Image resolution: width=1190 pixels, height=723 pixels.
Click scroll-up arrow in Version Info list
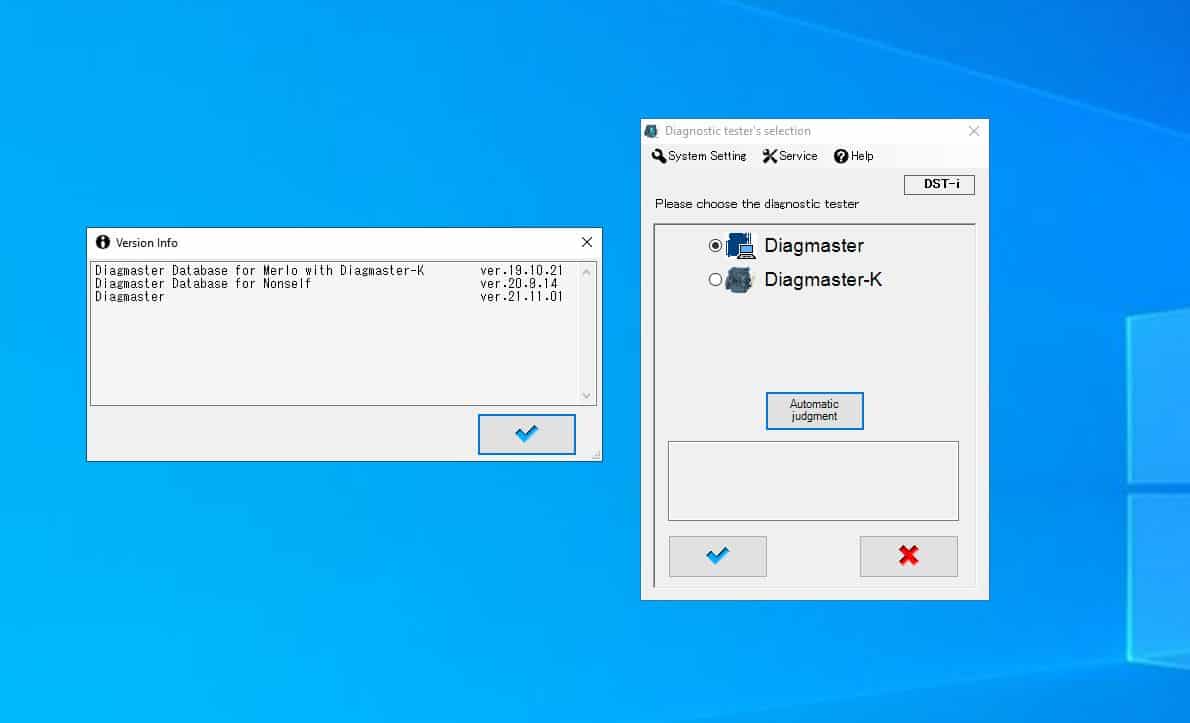point(586,272)
